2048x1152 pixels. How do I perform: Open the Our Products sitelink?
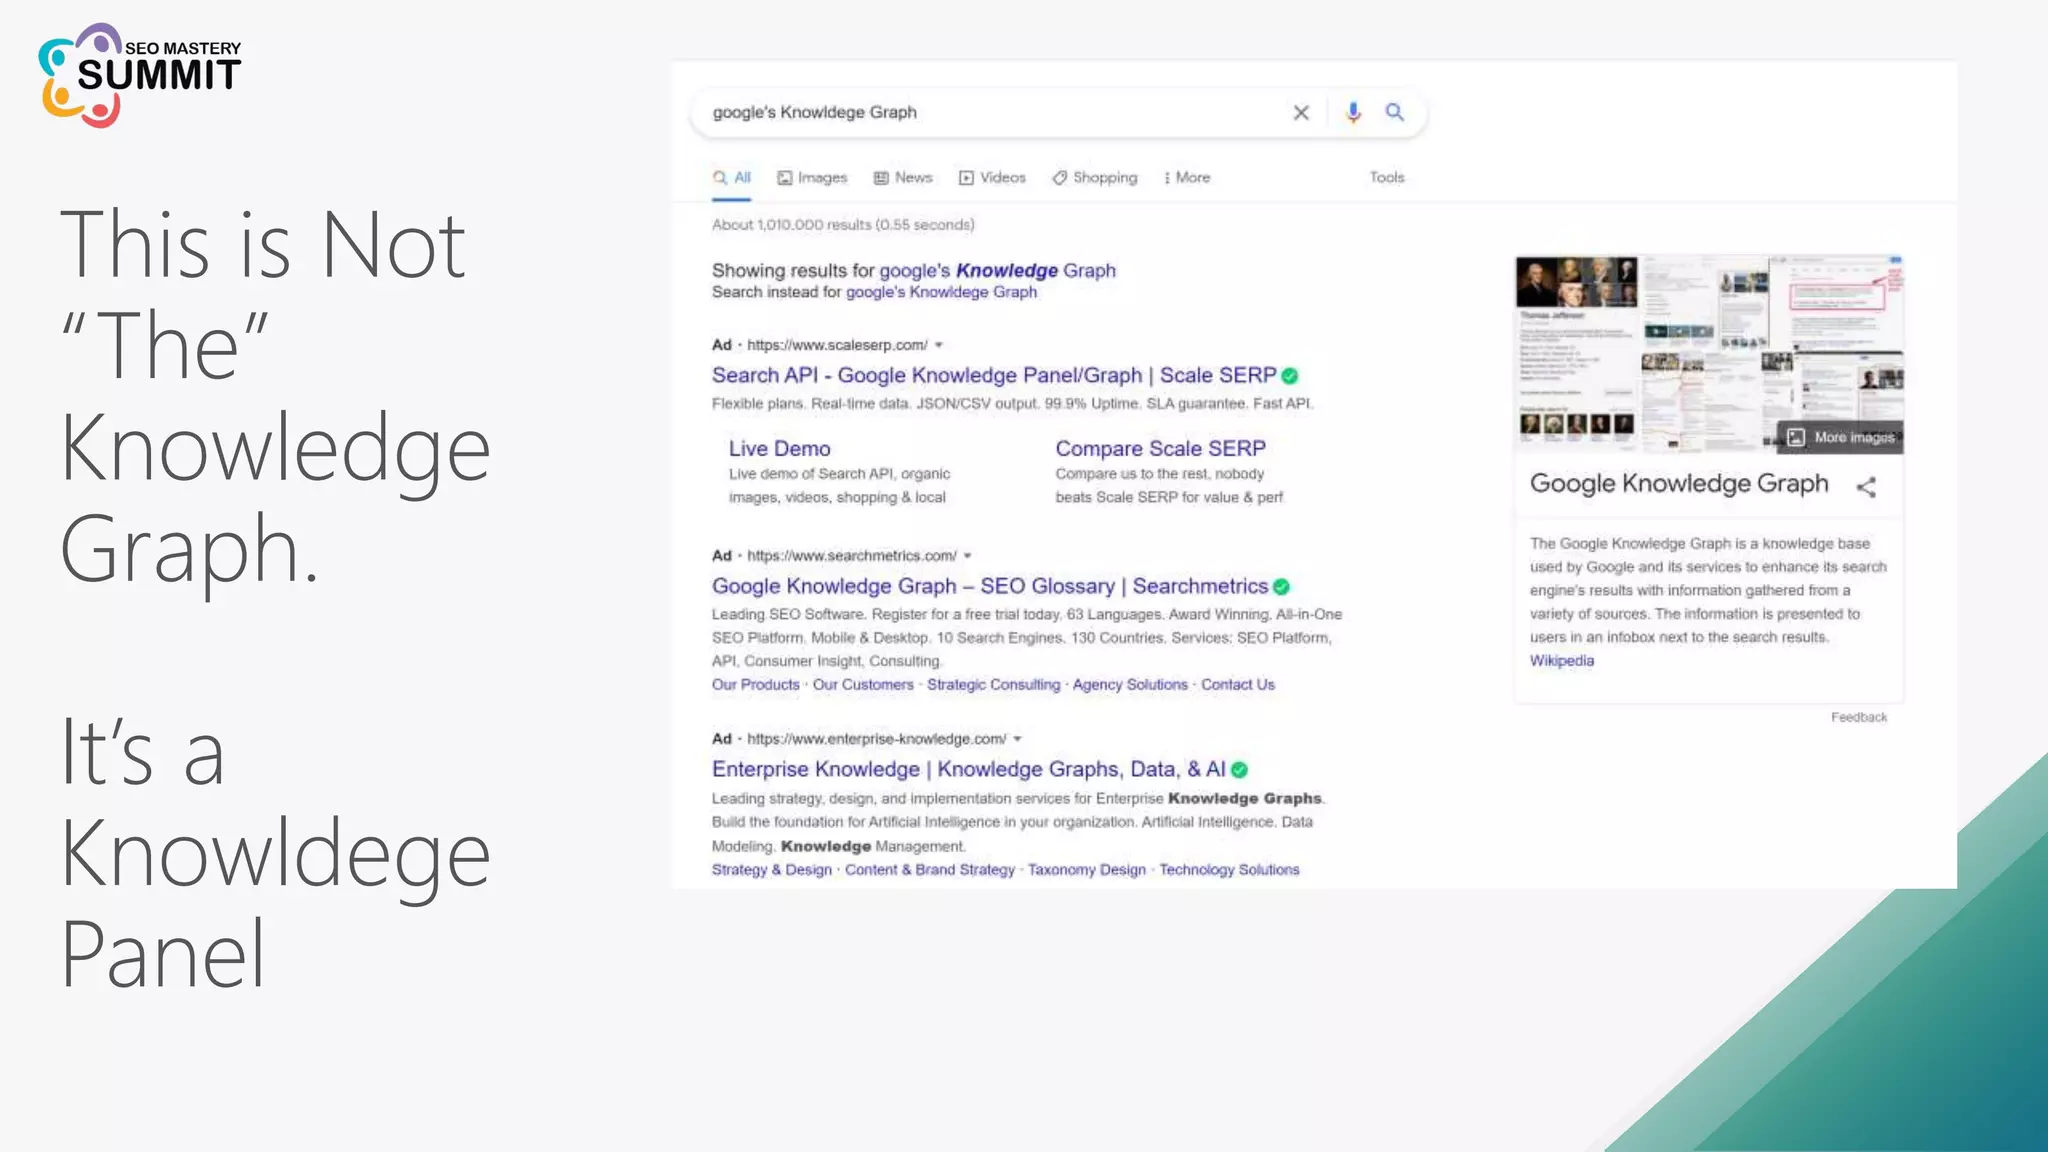pos(755,685)
